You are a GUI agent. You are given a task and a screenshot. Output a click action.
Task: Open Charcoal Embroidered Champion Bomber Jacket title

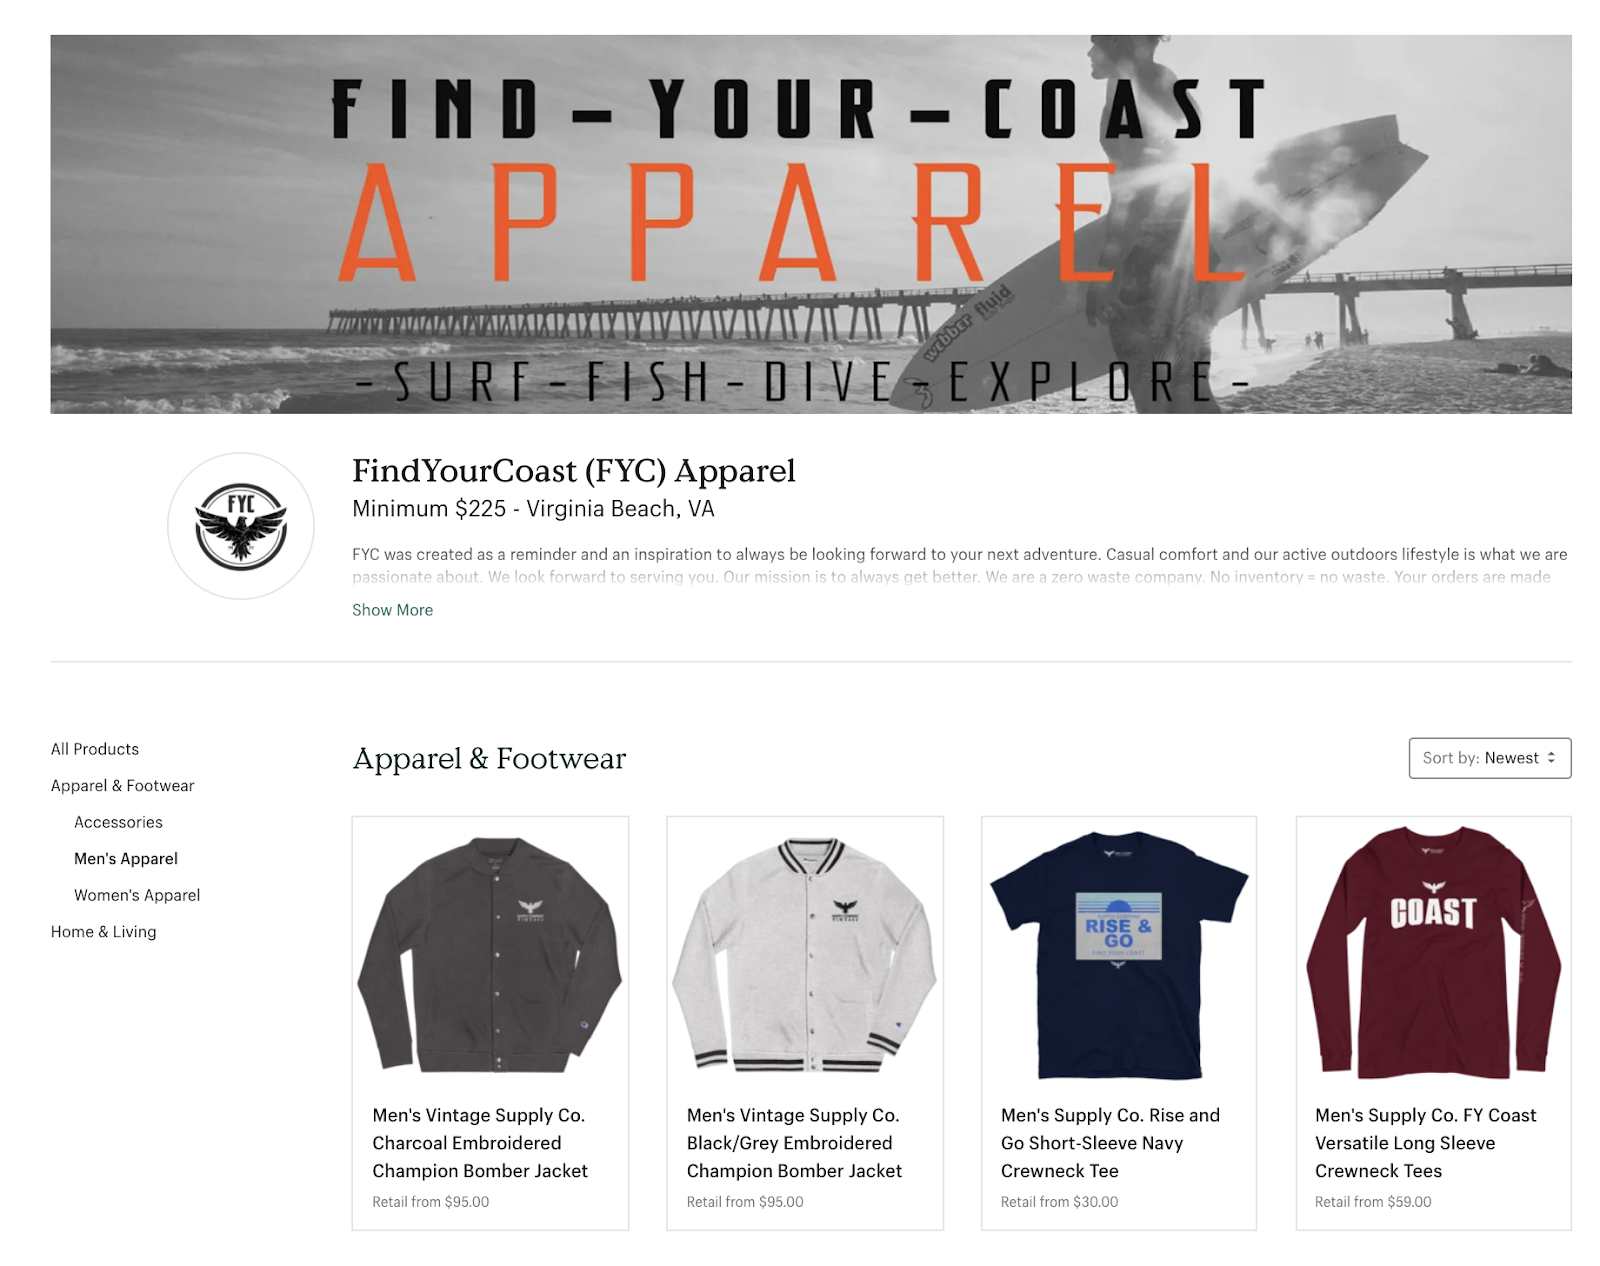coord(480,1143)
